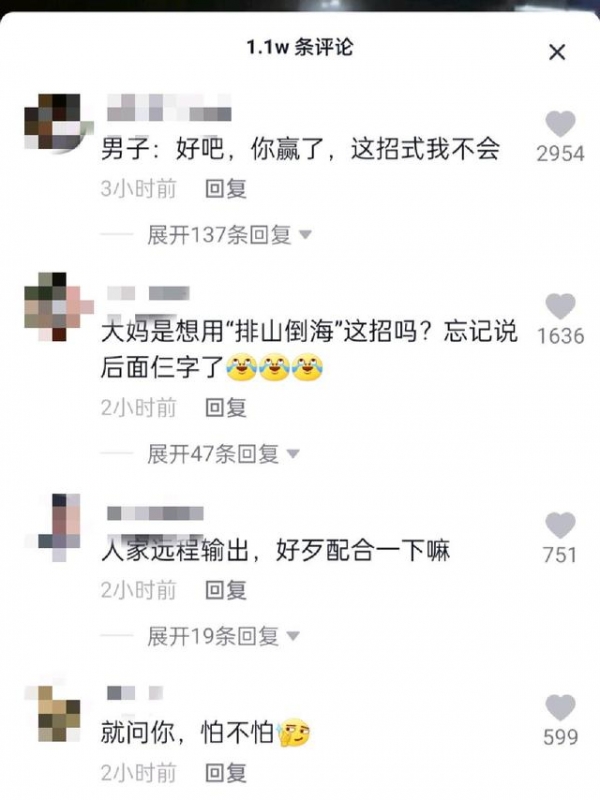Screen dimensions: 600x800
Task: Expand the 19 replies thread
Action: click(223, 636)
